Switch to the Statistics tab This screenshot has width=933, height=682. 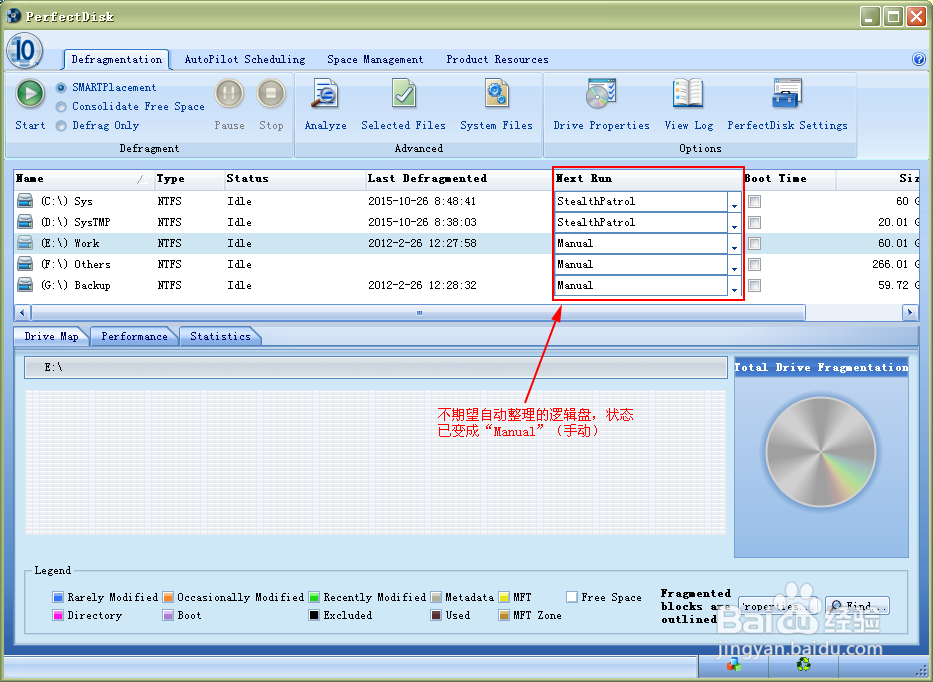(x=220, y=336)
